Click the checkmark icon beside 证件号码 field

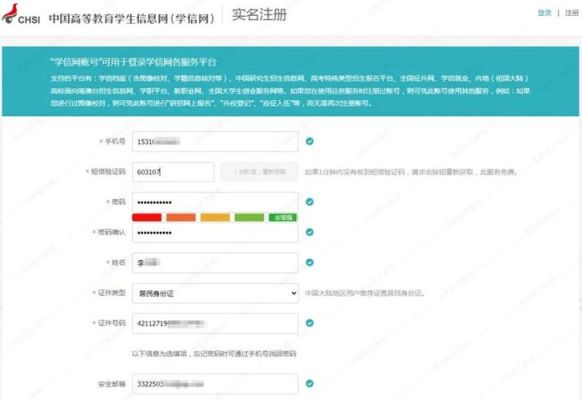pyautogui.click(x=310, y=323)
